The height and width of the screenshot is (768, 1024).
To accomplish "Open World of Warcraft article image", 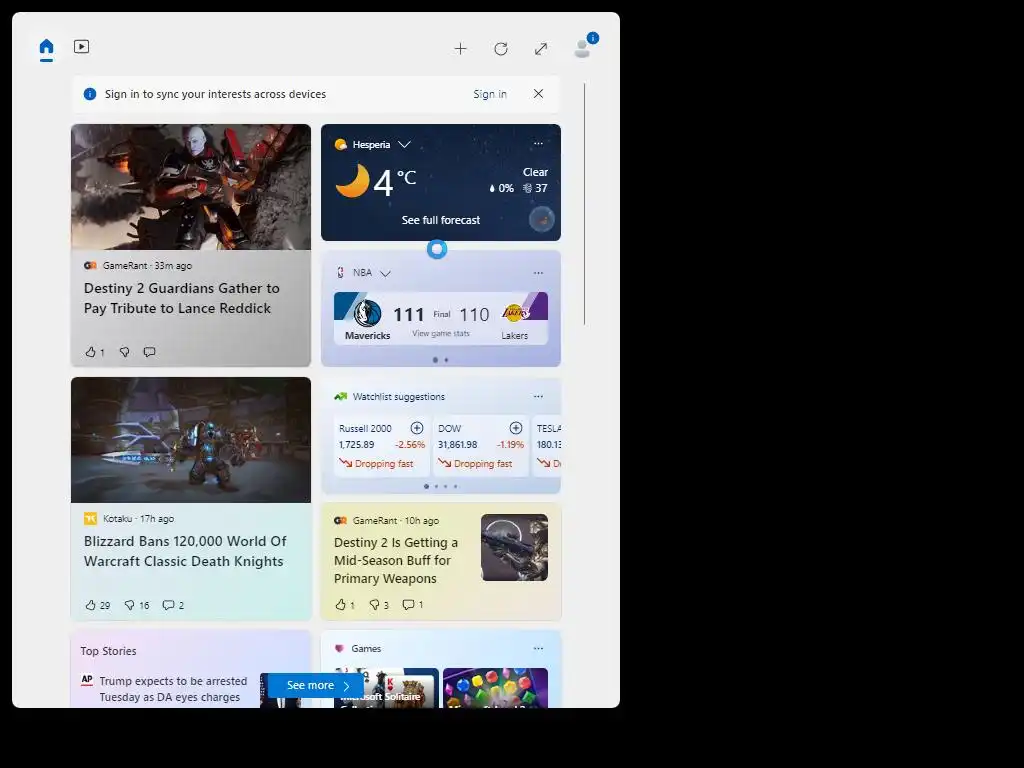I will coord(191,440).
